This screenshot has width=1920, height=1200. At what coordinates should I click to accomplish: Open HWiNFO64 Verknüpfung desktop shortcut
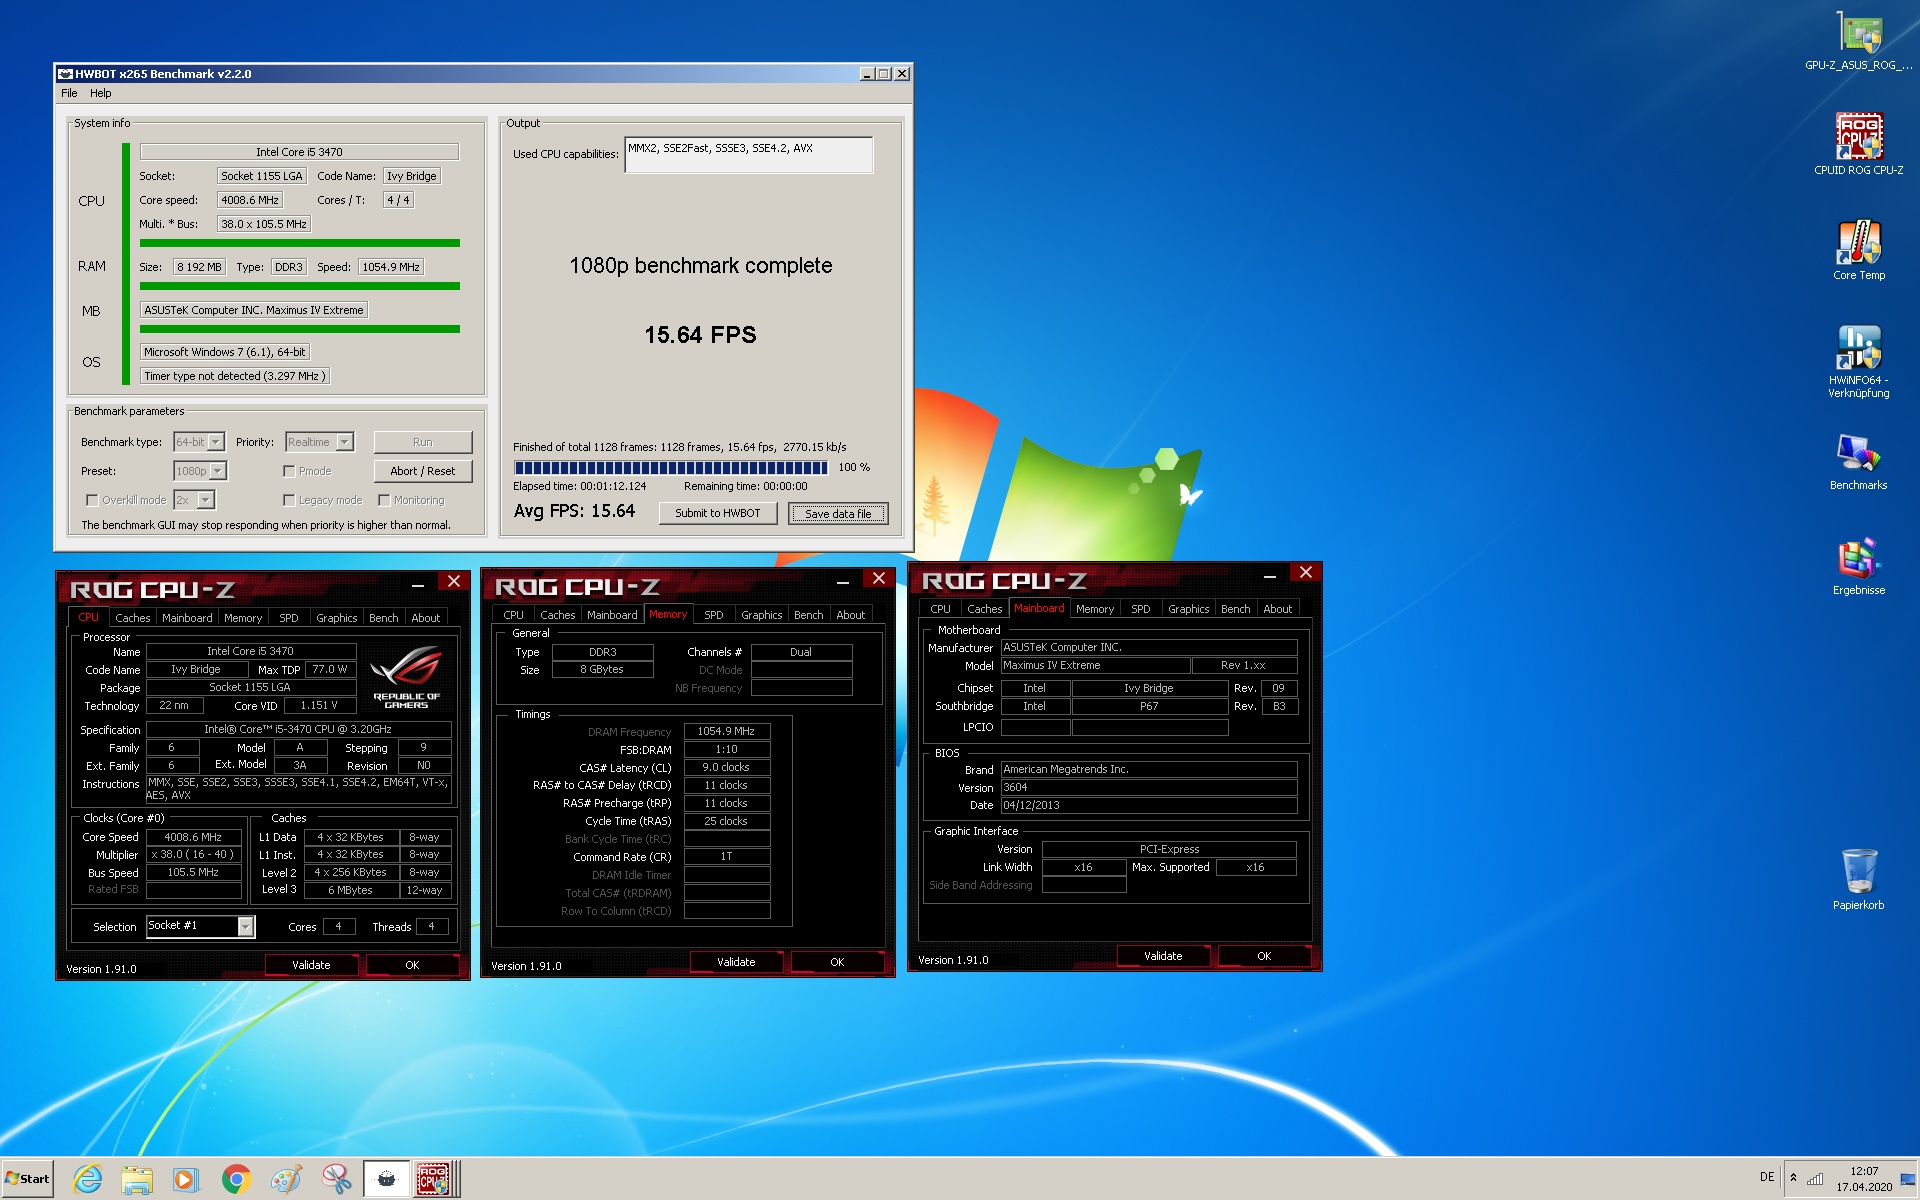pyautogui.click(x=1858, y=361)
